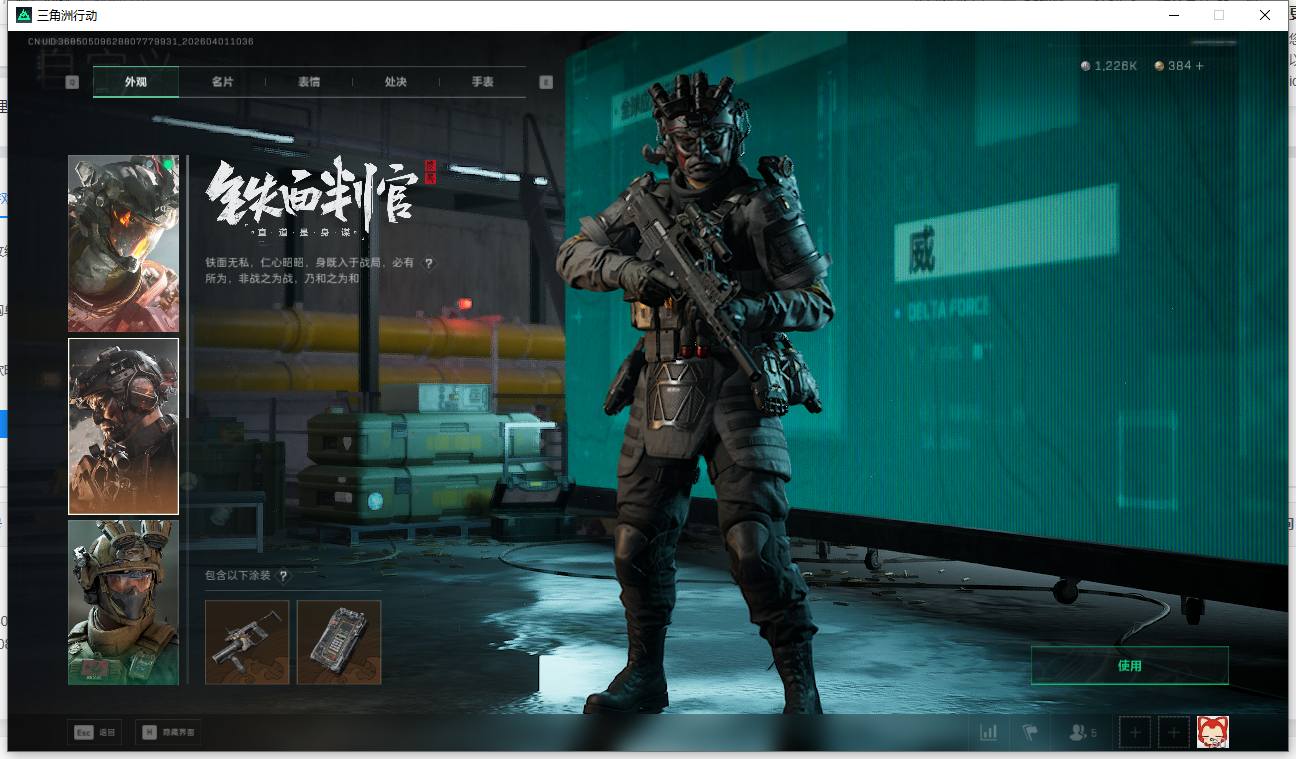Switch to the 名片 tab
The width and height of the screenshot is (1296, 759).
pos(222,82)
